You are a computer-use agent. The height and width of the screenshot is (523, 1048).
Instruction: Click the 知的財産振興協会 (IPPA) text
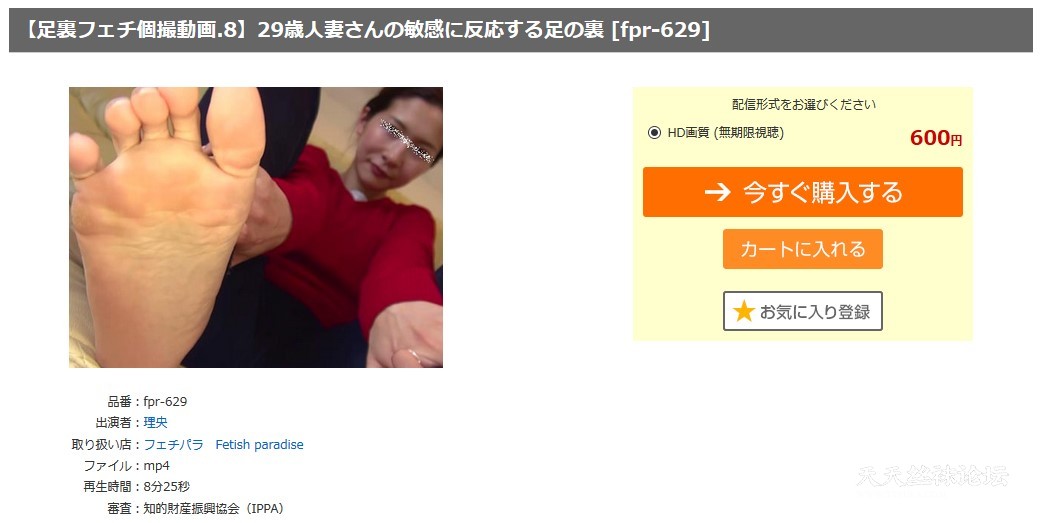(214, 508)
